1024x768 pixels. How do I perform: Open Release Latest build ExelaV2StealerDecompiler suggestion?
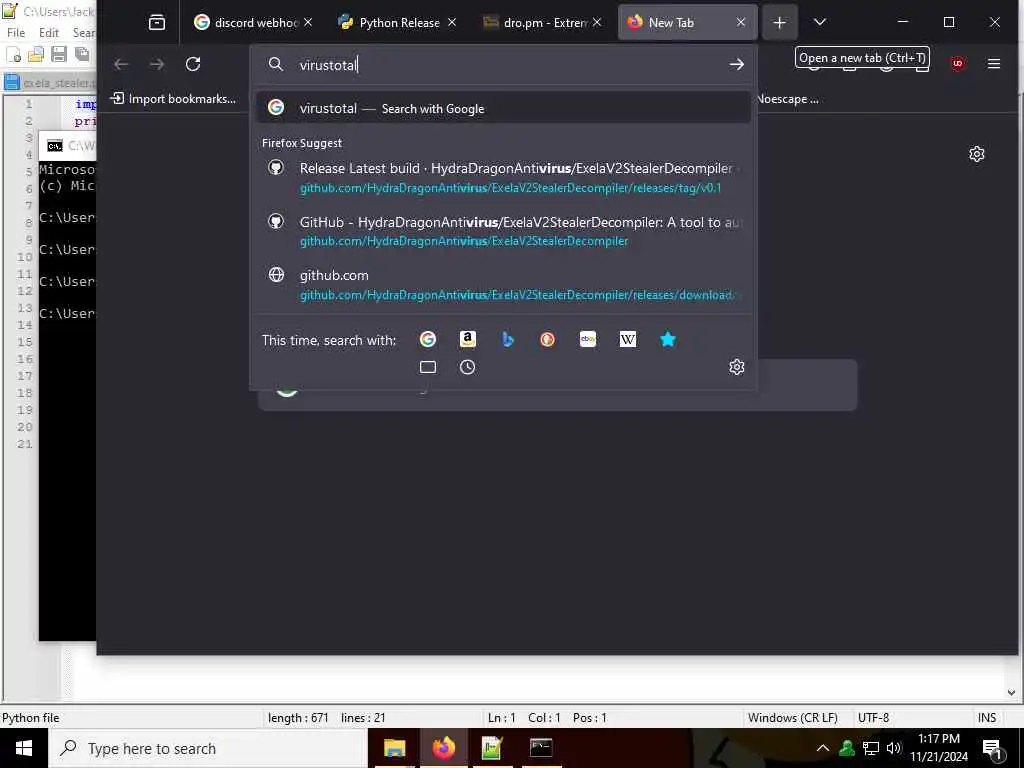503,178
